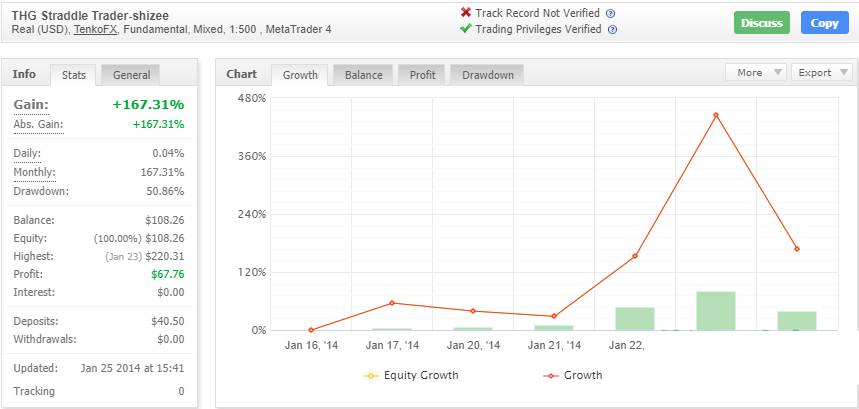Open the More dropdown menu

756,73
